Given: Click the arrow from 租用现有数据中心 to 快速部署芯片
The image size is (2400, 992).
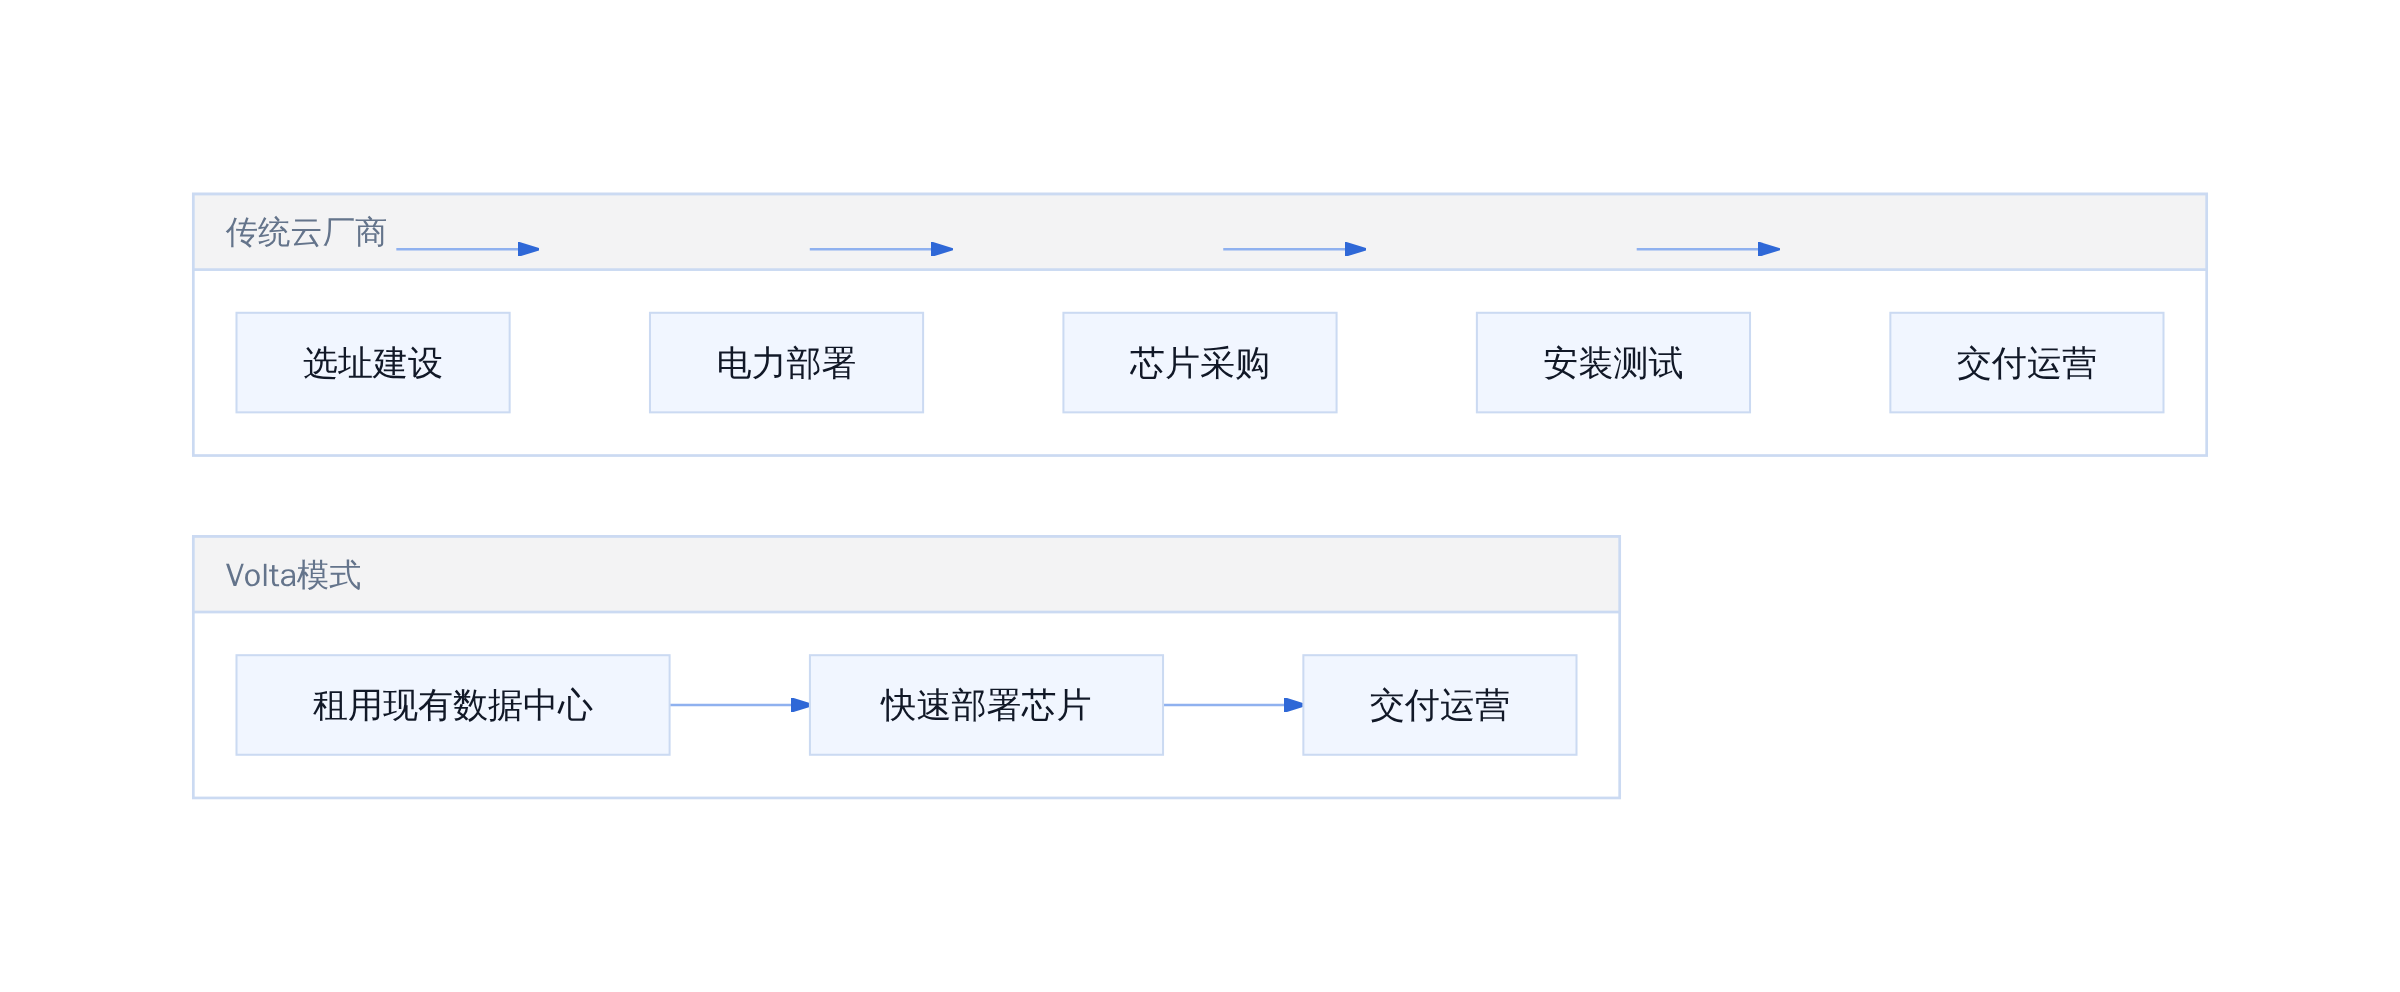Looking at the screenshot, I should (740, 705).
